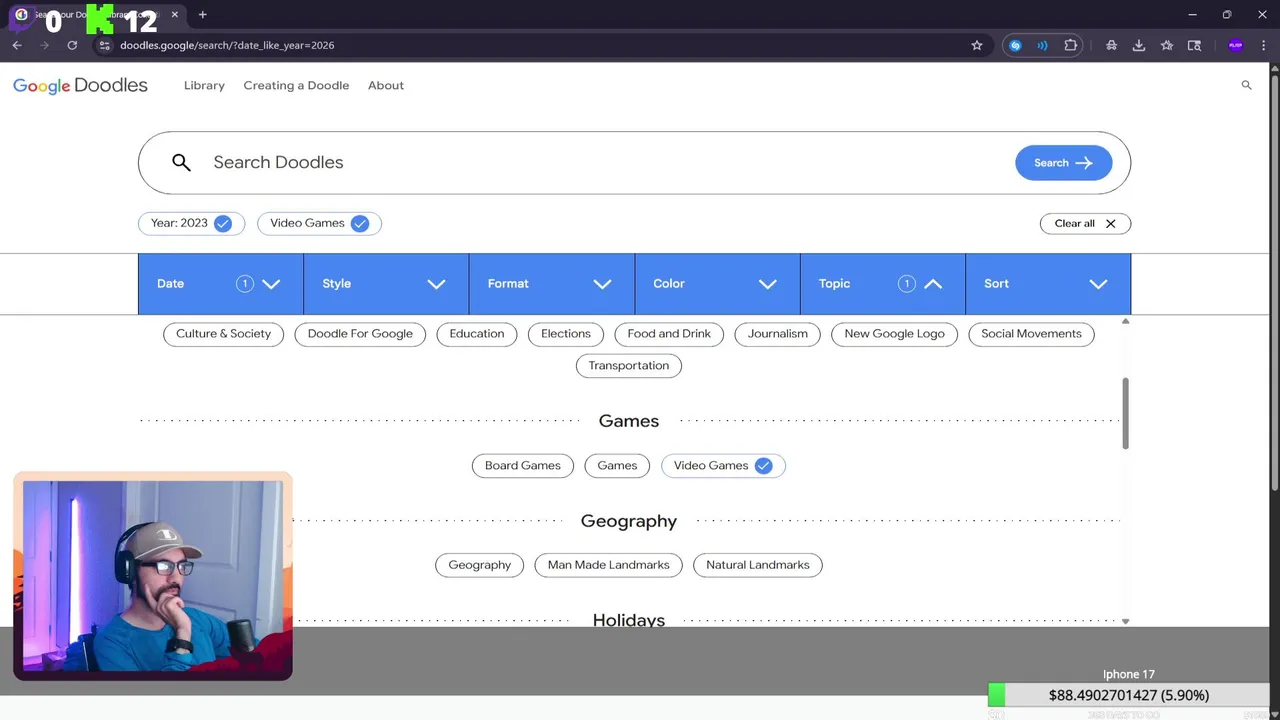Viewport: 1280px width, 720px height.
Task: Select the Natural Landmarks topic
Action: pyautogui.click(x=757, y=565)
